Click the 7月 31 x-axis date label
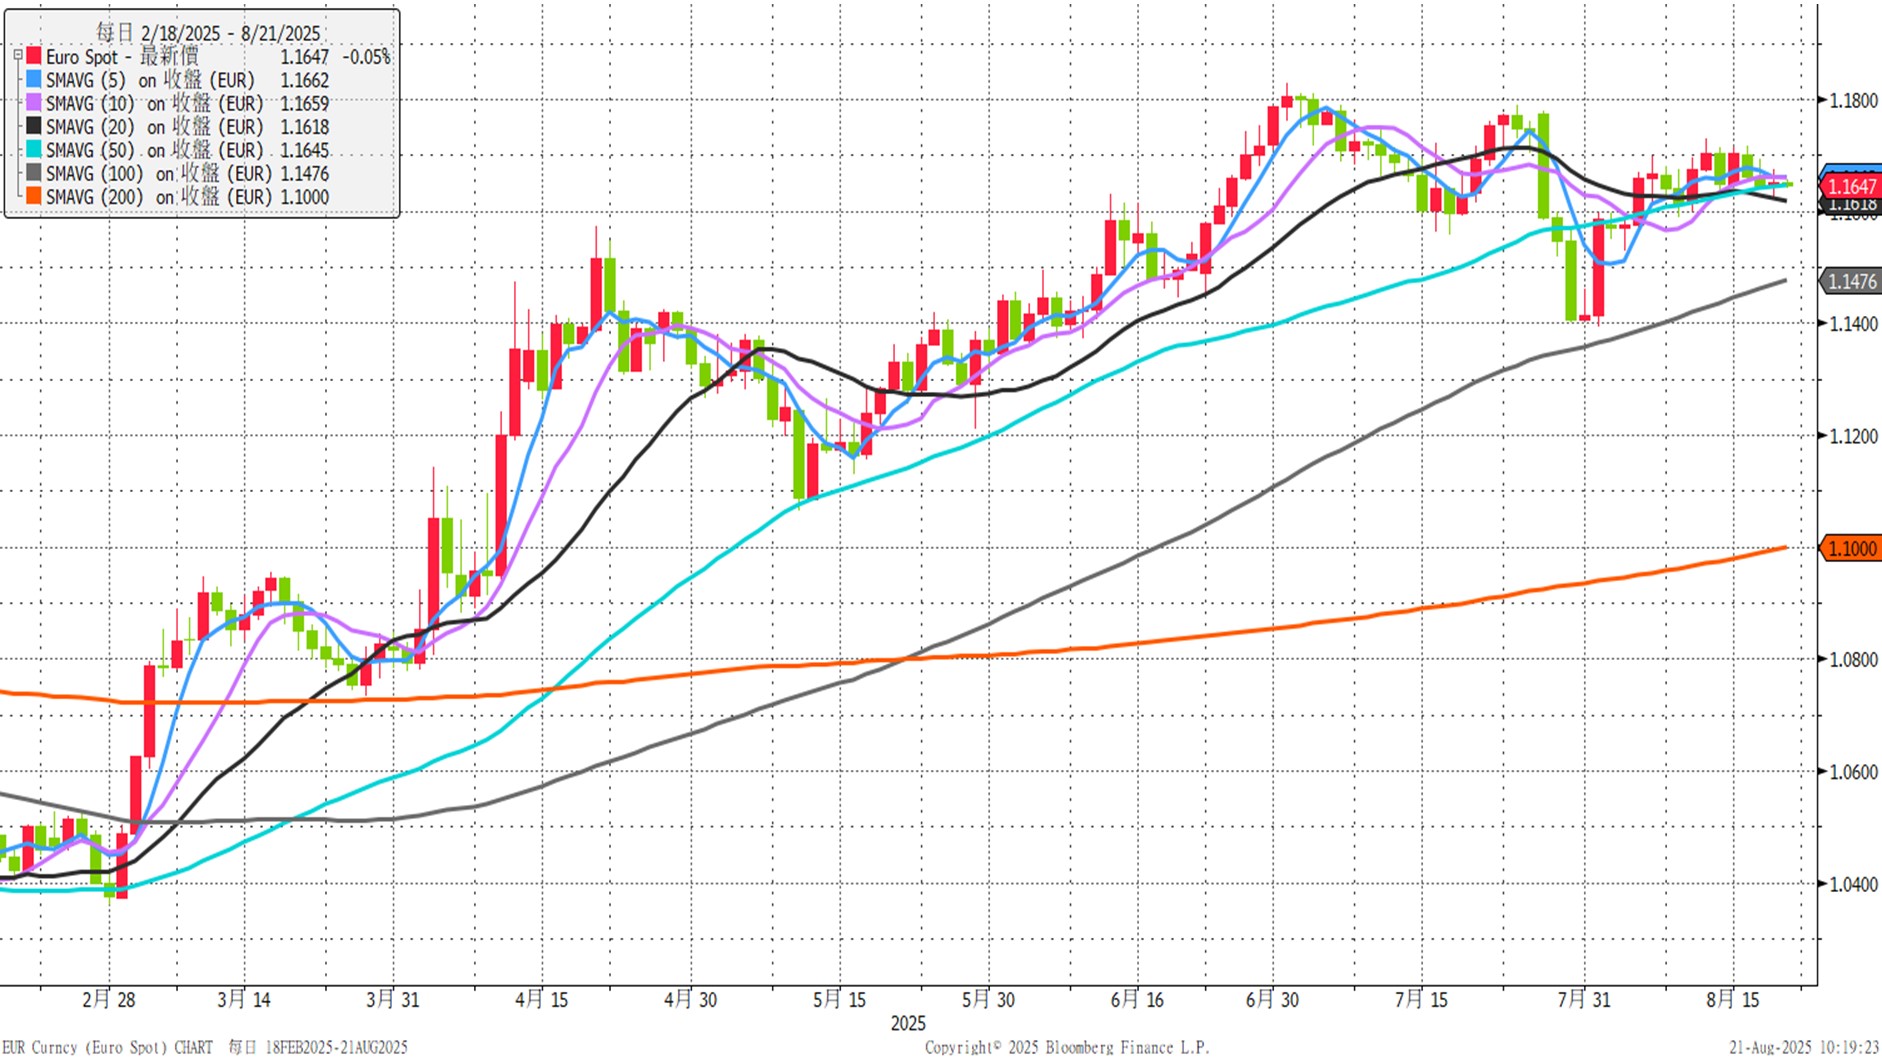The width and height of the screenshot is (1882, 1058). [1585, 999]
